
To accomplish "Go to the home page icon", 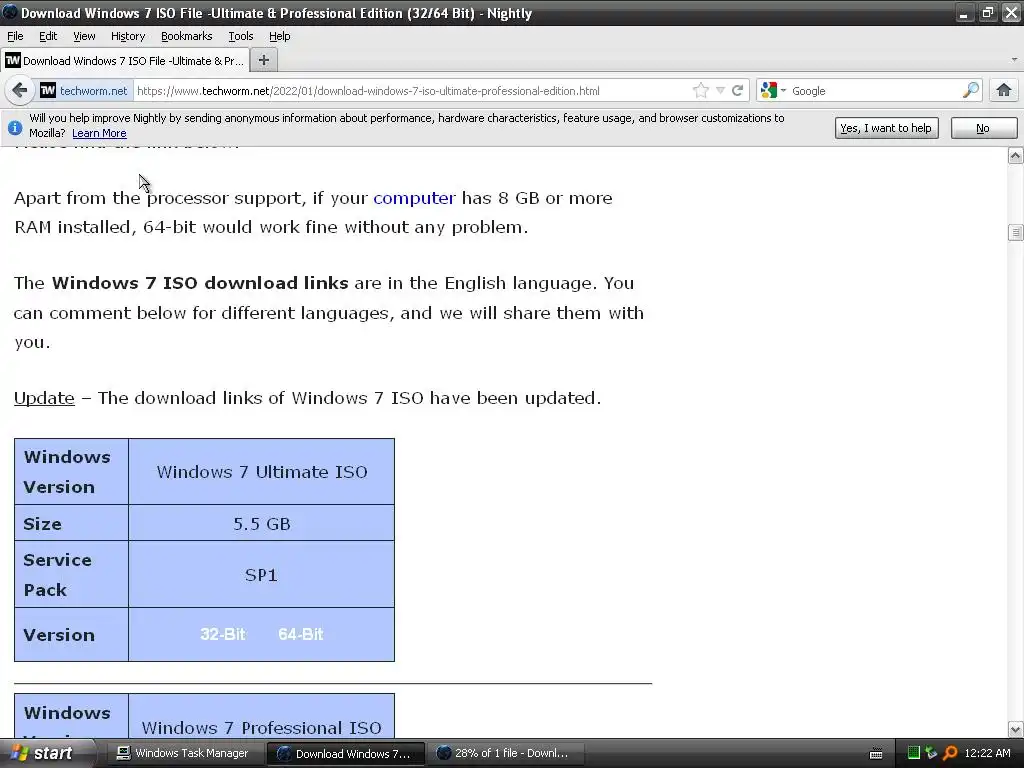I will click(x=1004, y=90).
